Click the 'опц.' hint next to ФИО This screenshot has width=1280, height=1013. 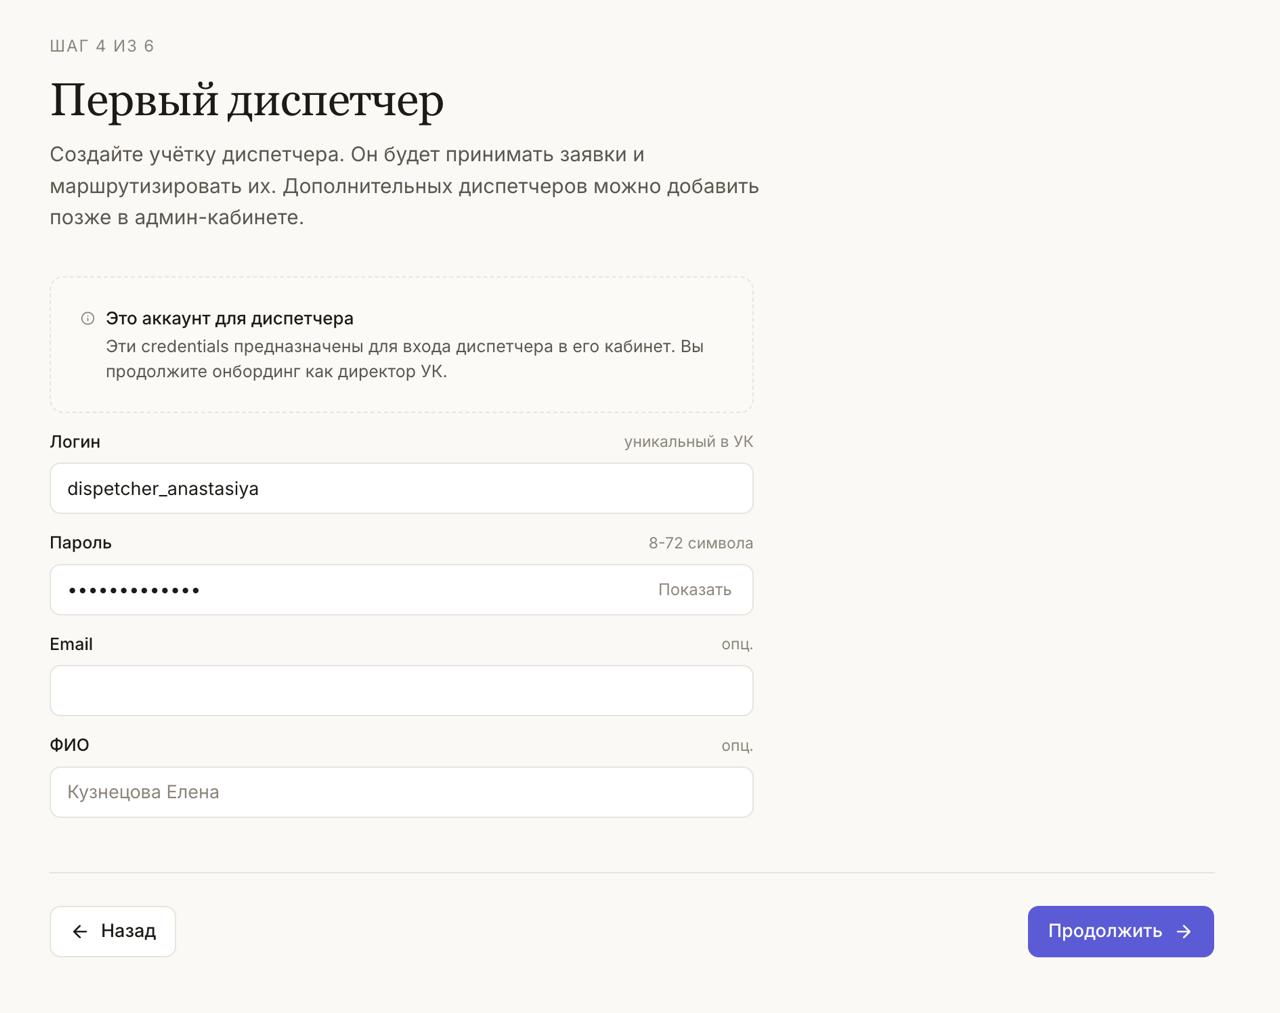[x=737, y=745]
